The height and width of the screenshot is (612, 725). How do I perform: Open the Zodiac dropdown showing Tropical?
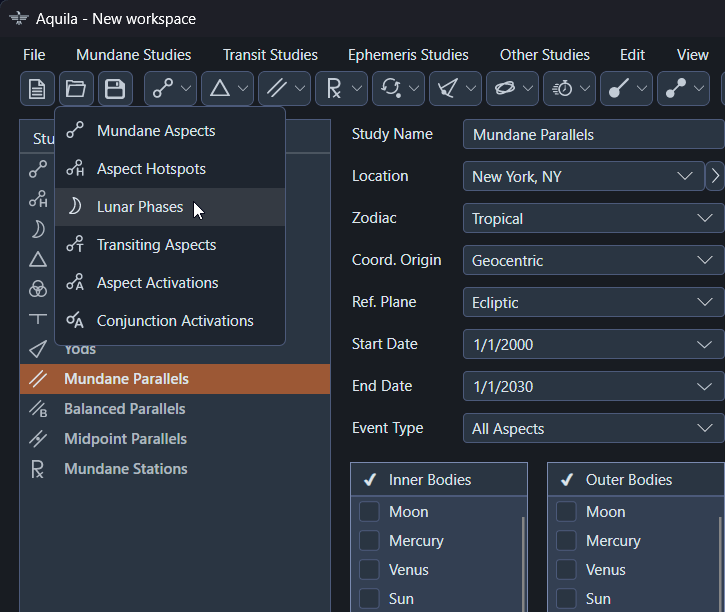tap(594, 218)
